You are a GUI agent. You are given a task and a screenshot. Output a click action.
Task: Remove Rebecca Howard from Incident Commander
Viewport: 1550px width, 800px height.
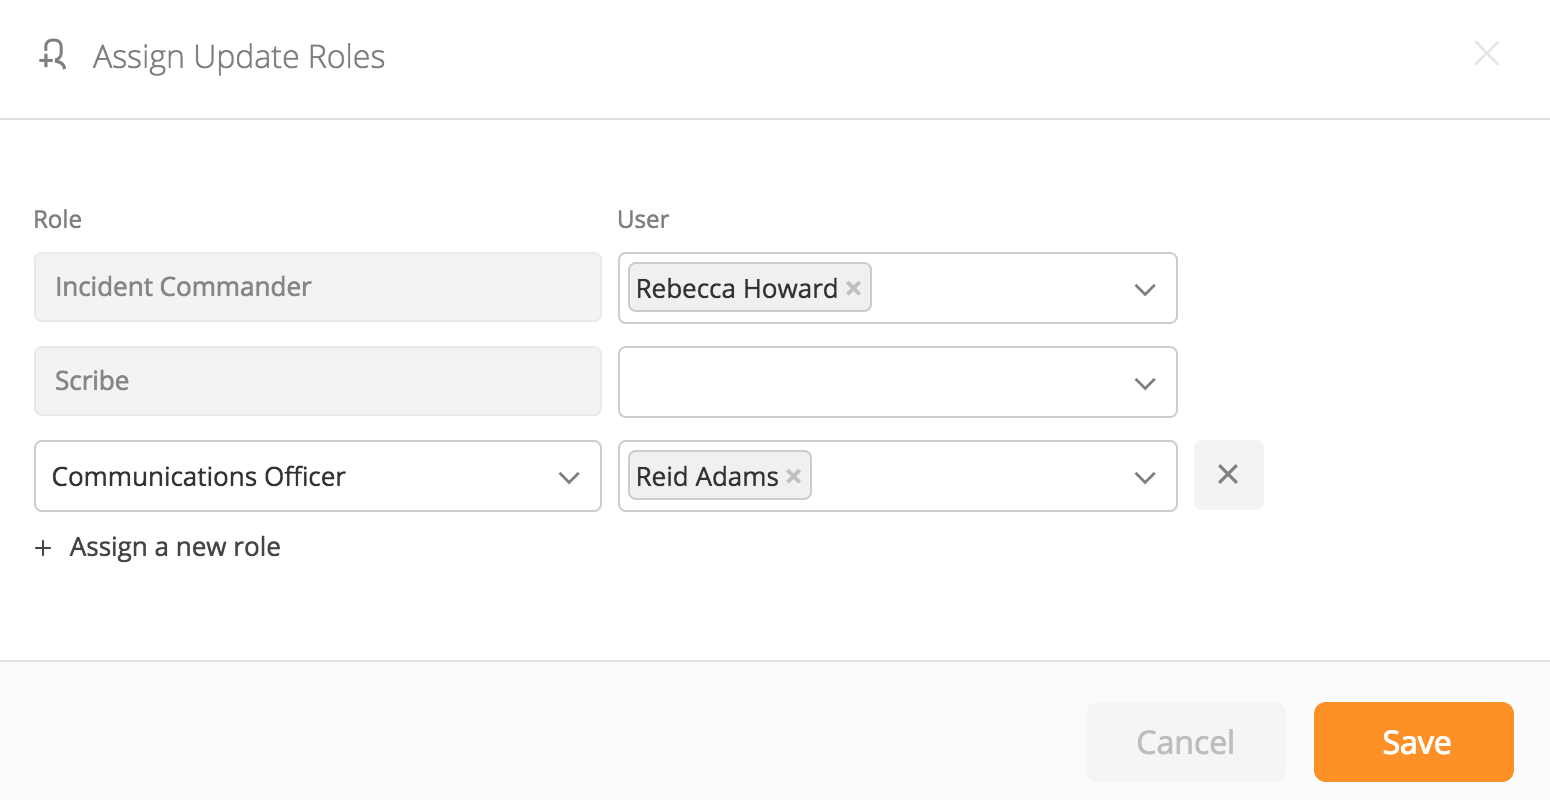coord(853,288)
